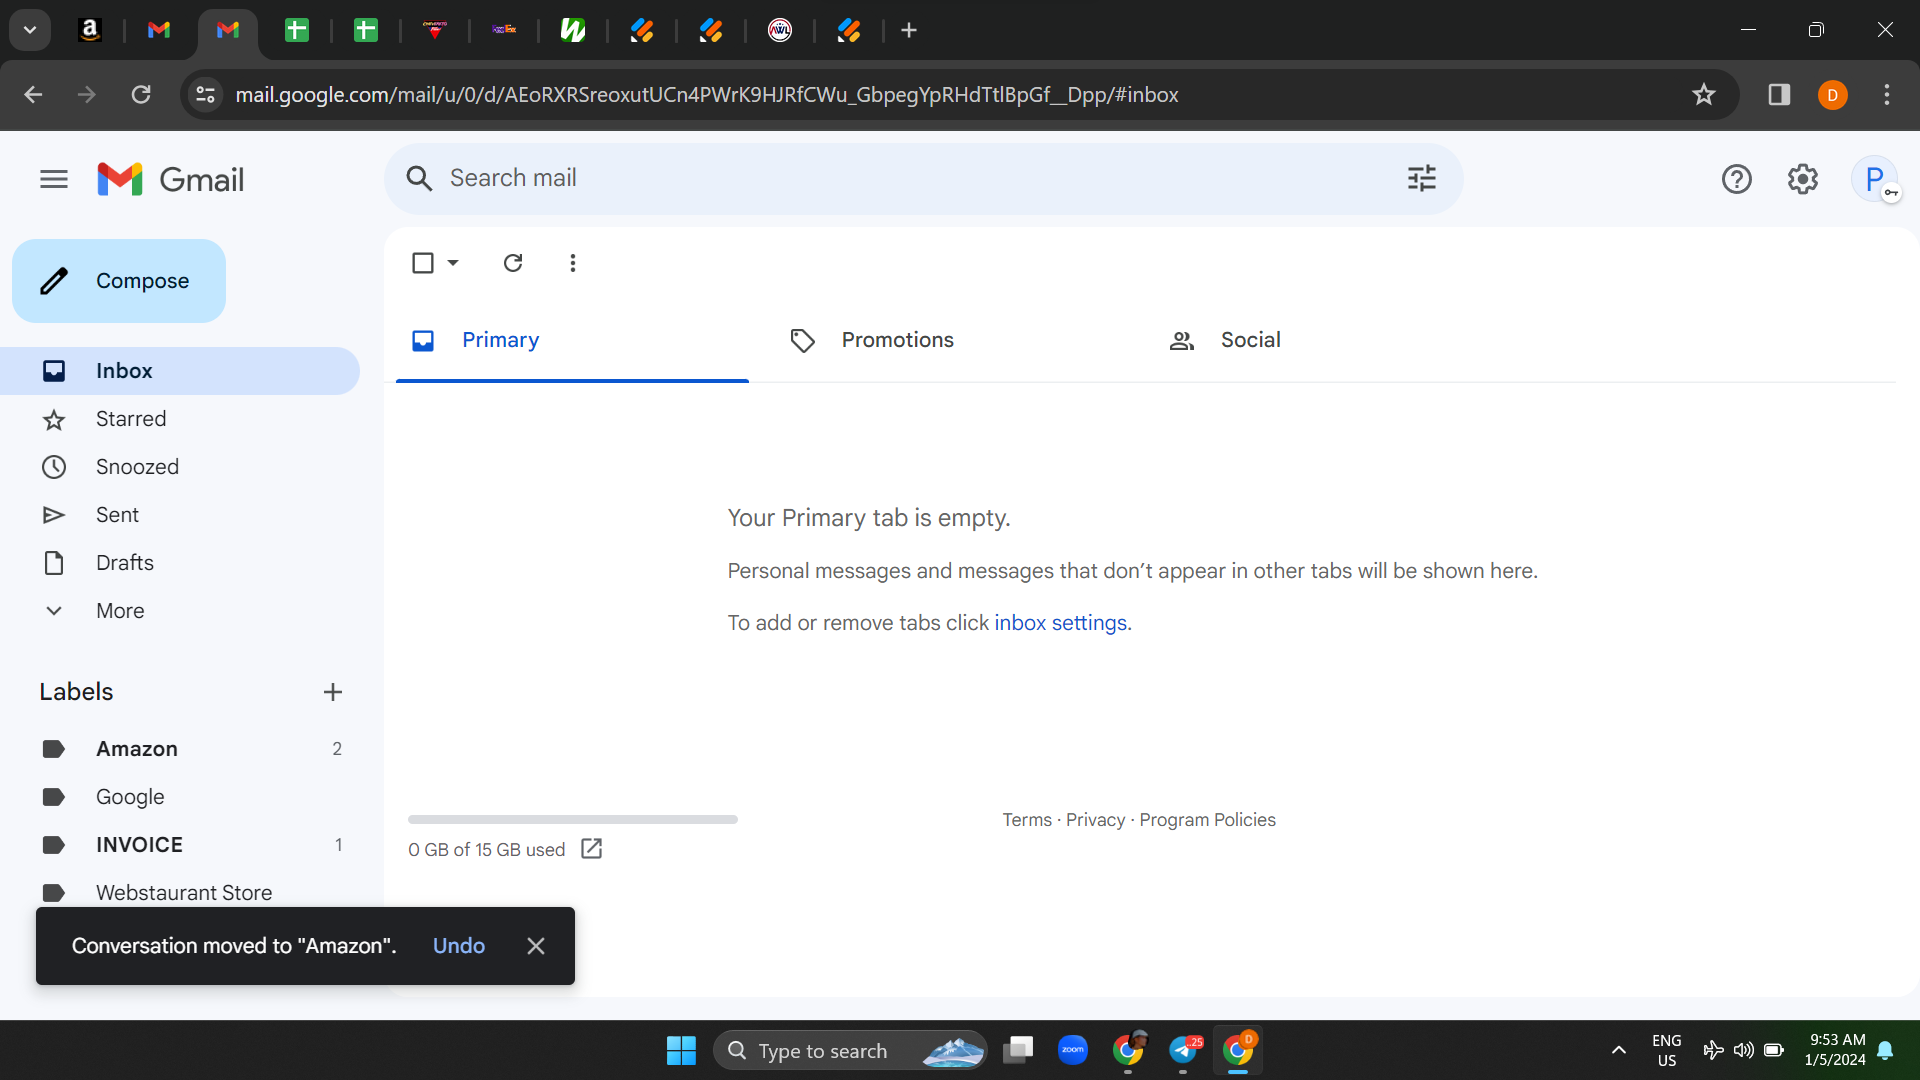The width and height of the screenshot is (1920, 1080).
Task: Toggle the select all checkbox
Action: click(423, 263)
